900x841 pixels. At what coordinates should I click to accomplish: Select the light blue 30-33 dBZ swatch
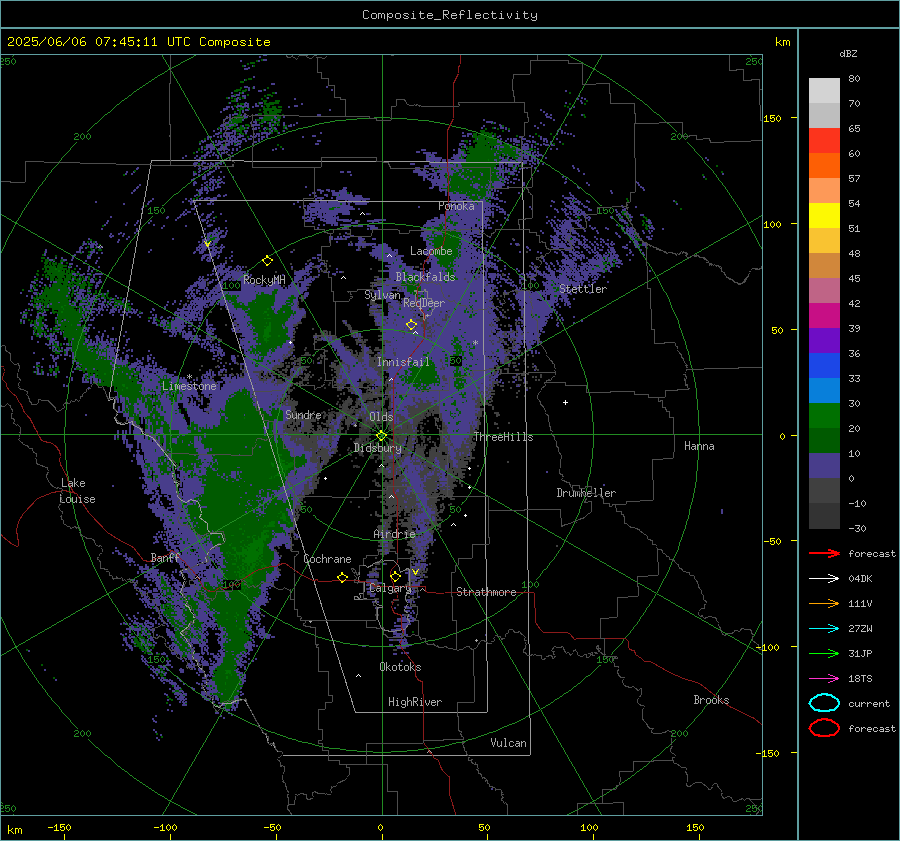(824, 390)
